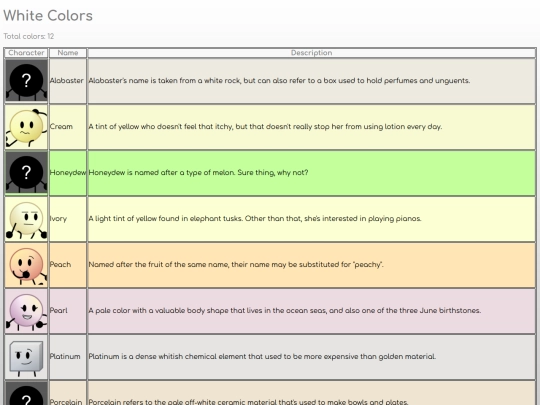Click the White Colors heading
Viewport: 540px width, 405px height.
pyautogui.click(x=48, y=15)
